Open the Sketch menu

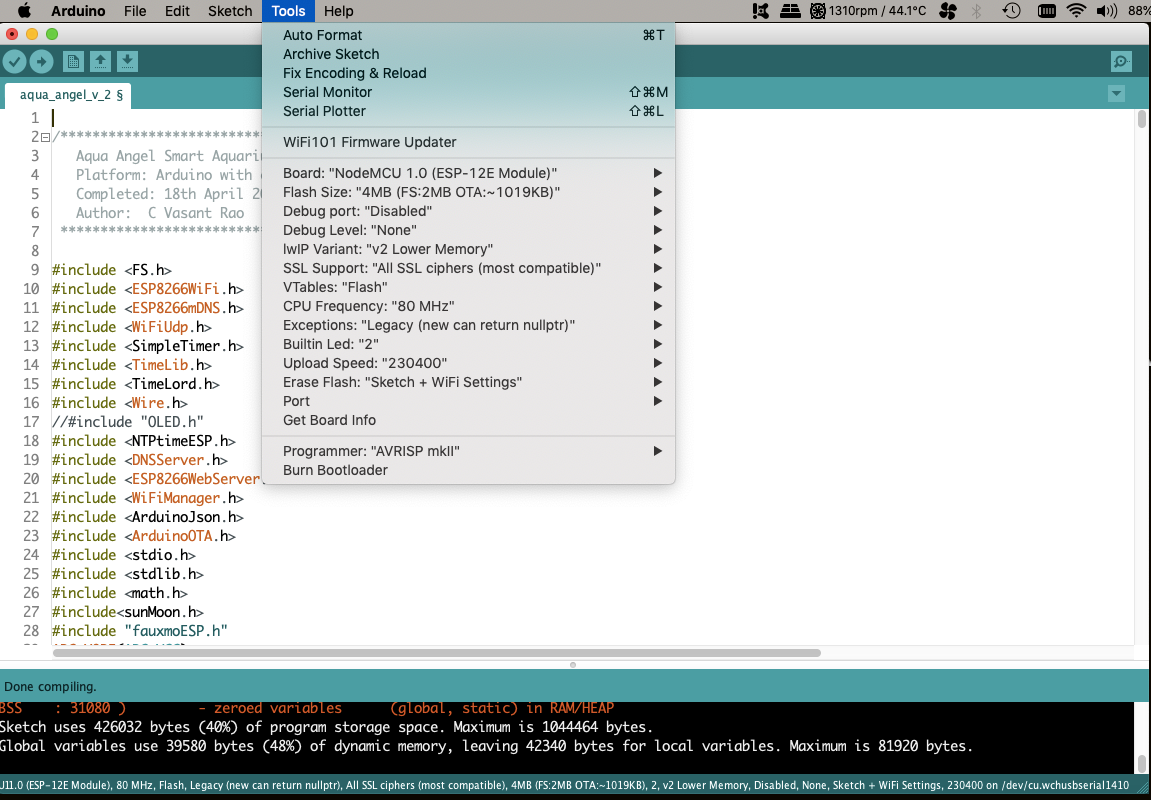pyautogui.click(x=230, y=11)
